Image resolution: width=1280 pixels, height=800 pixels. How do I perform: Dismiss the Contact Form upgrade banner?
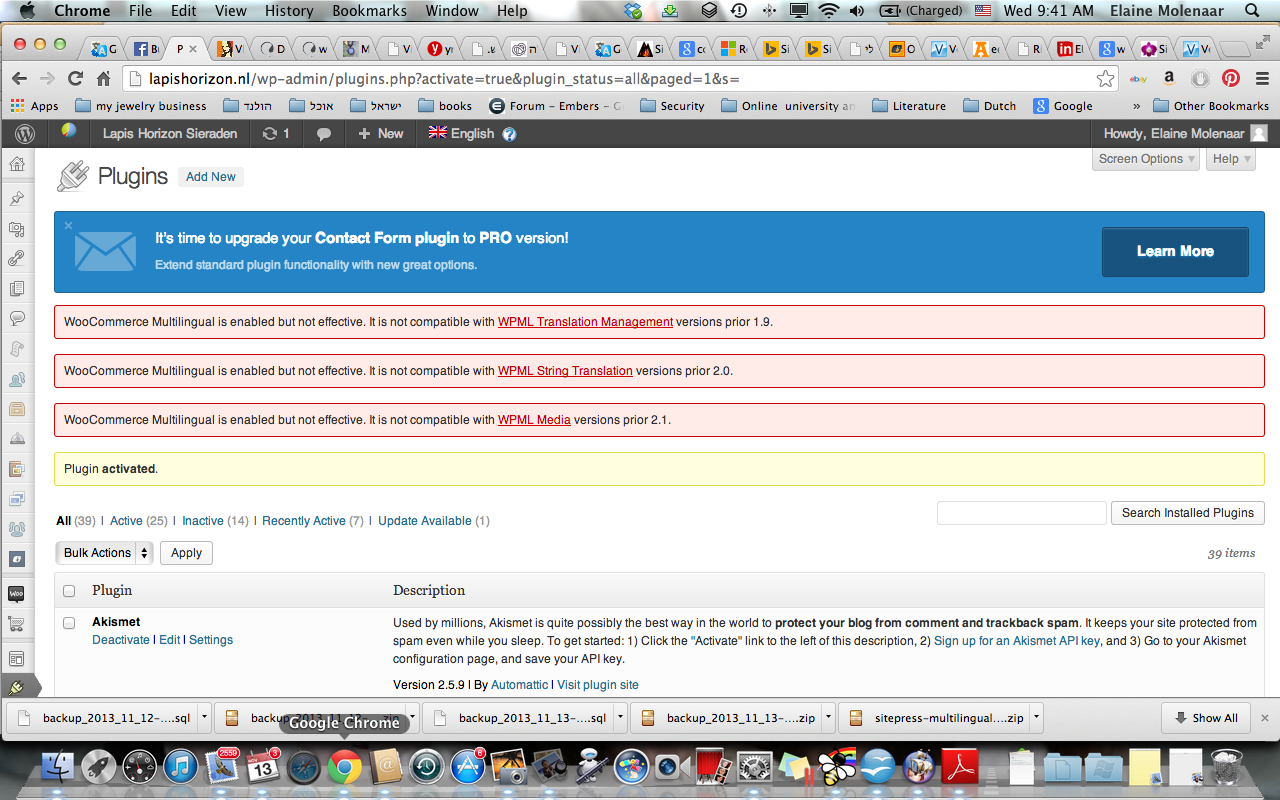pos(68,225)
